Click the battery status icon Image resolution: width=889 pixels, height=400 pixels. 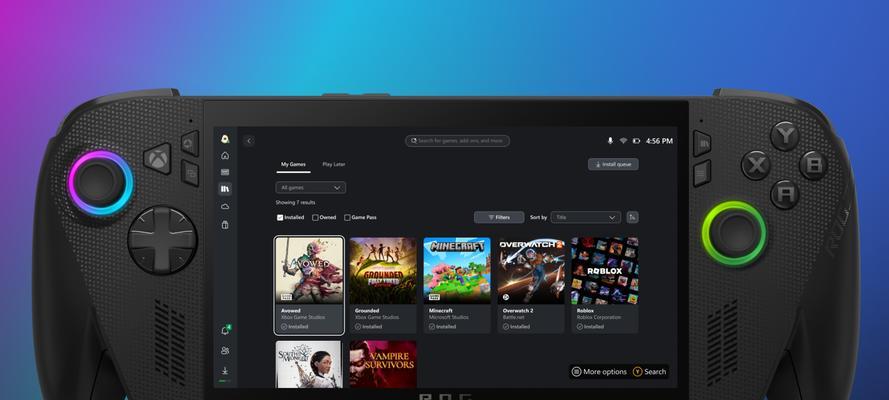636,141
